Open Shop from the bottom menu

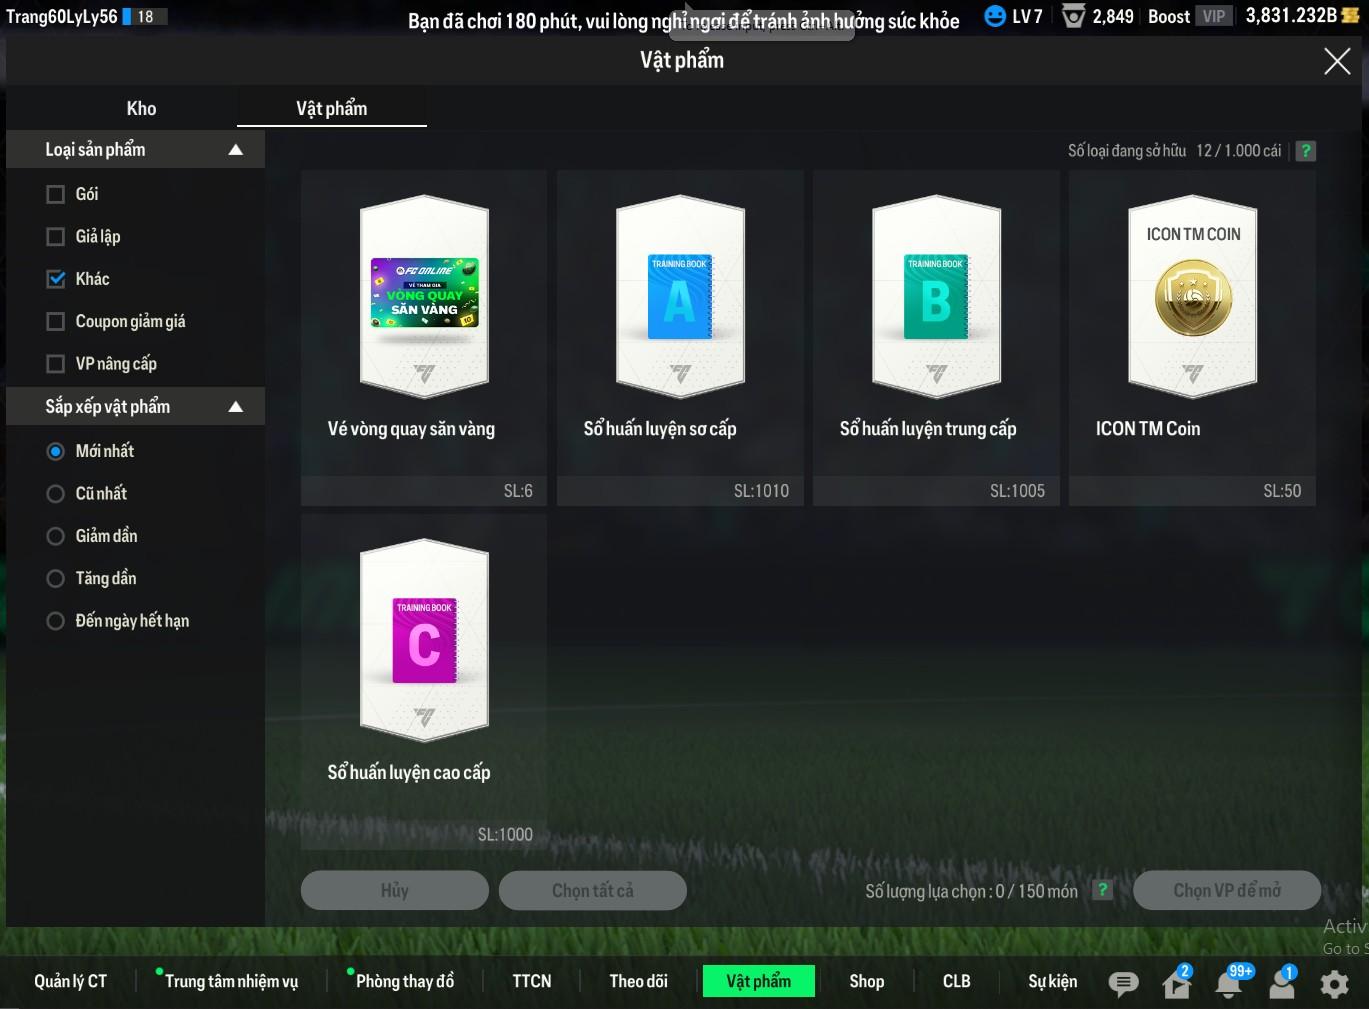click(x=866, y=981)
